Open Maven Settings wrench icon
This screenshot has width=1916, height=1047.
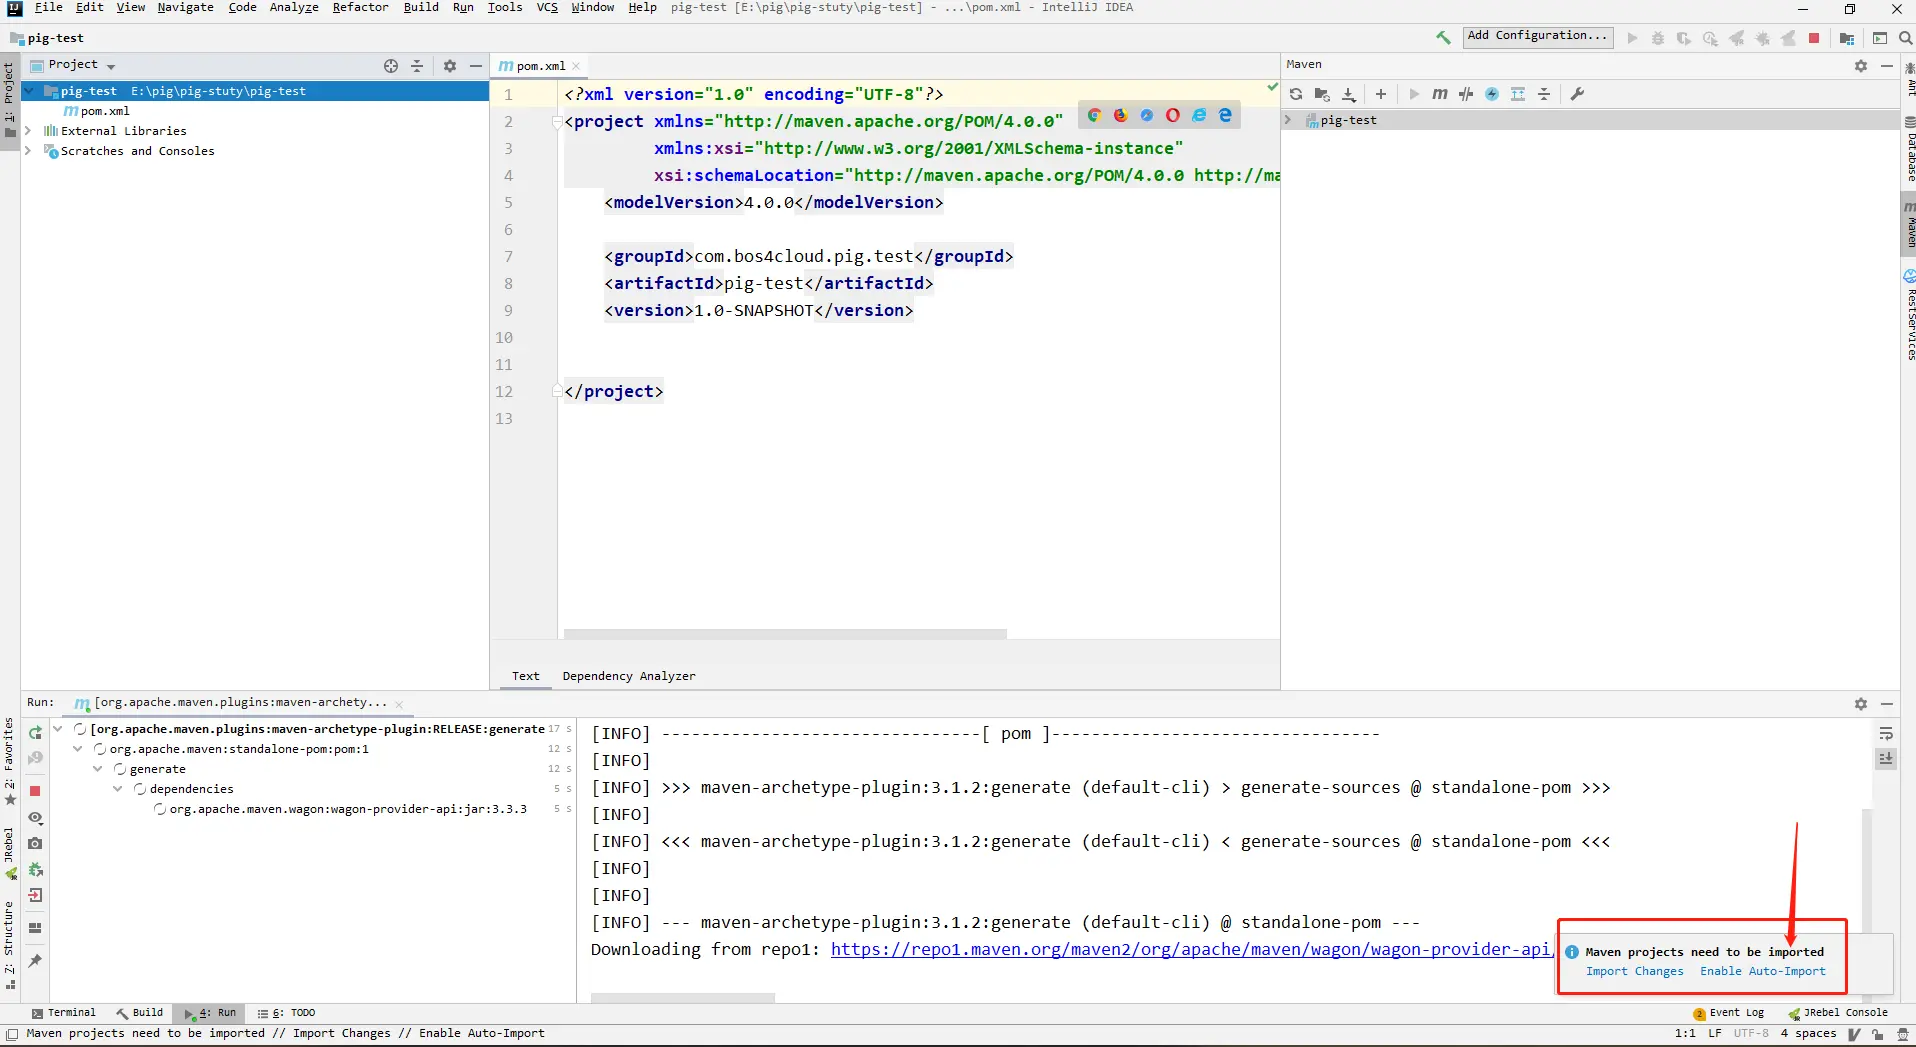(1577, 94)
